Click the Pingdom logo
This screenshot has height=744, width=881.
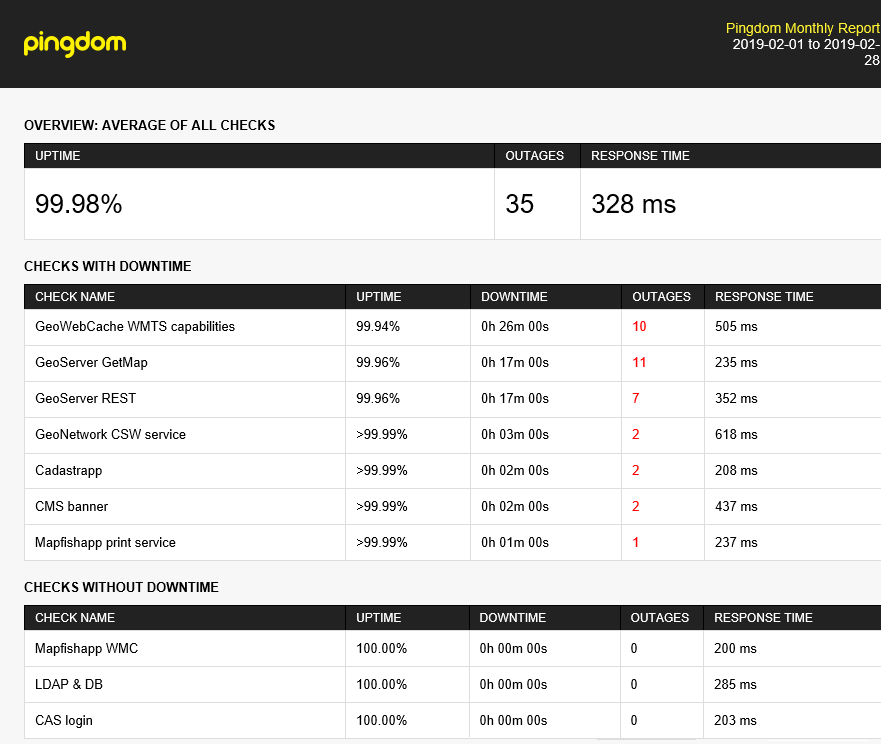click(x=75, y=44)
